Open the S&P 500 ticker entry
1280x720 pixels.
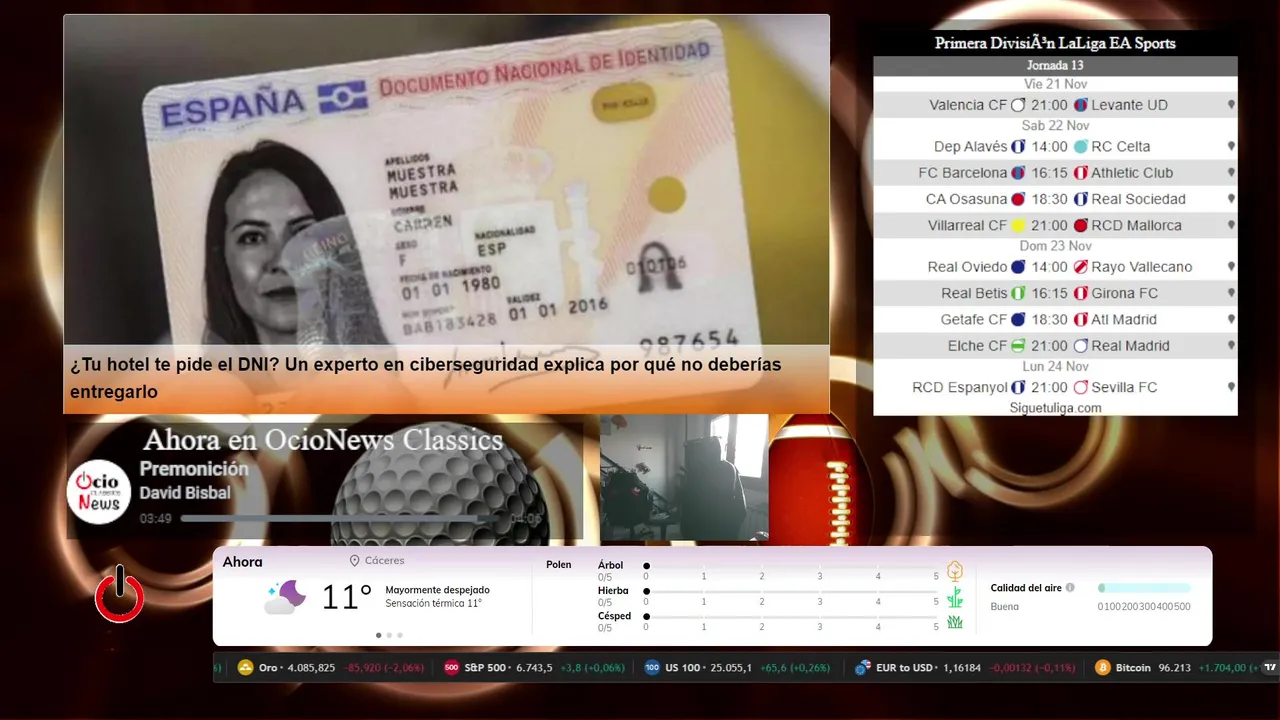(x=533, y=668)
